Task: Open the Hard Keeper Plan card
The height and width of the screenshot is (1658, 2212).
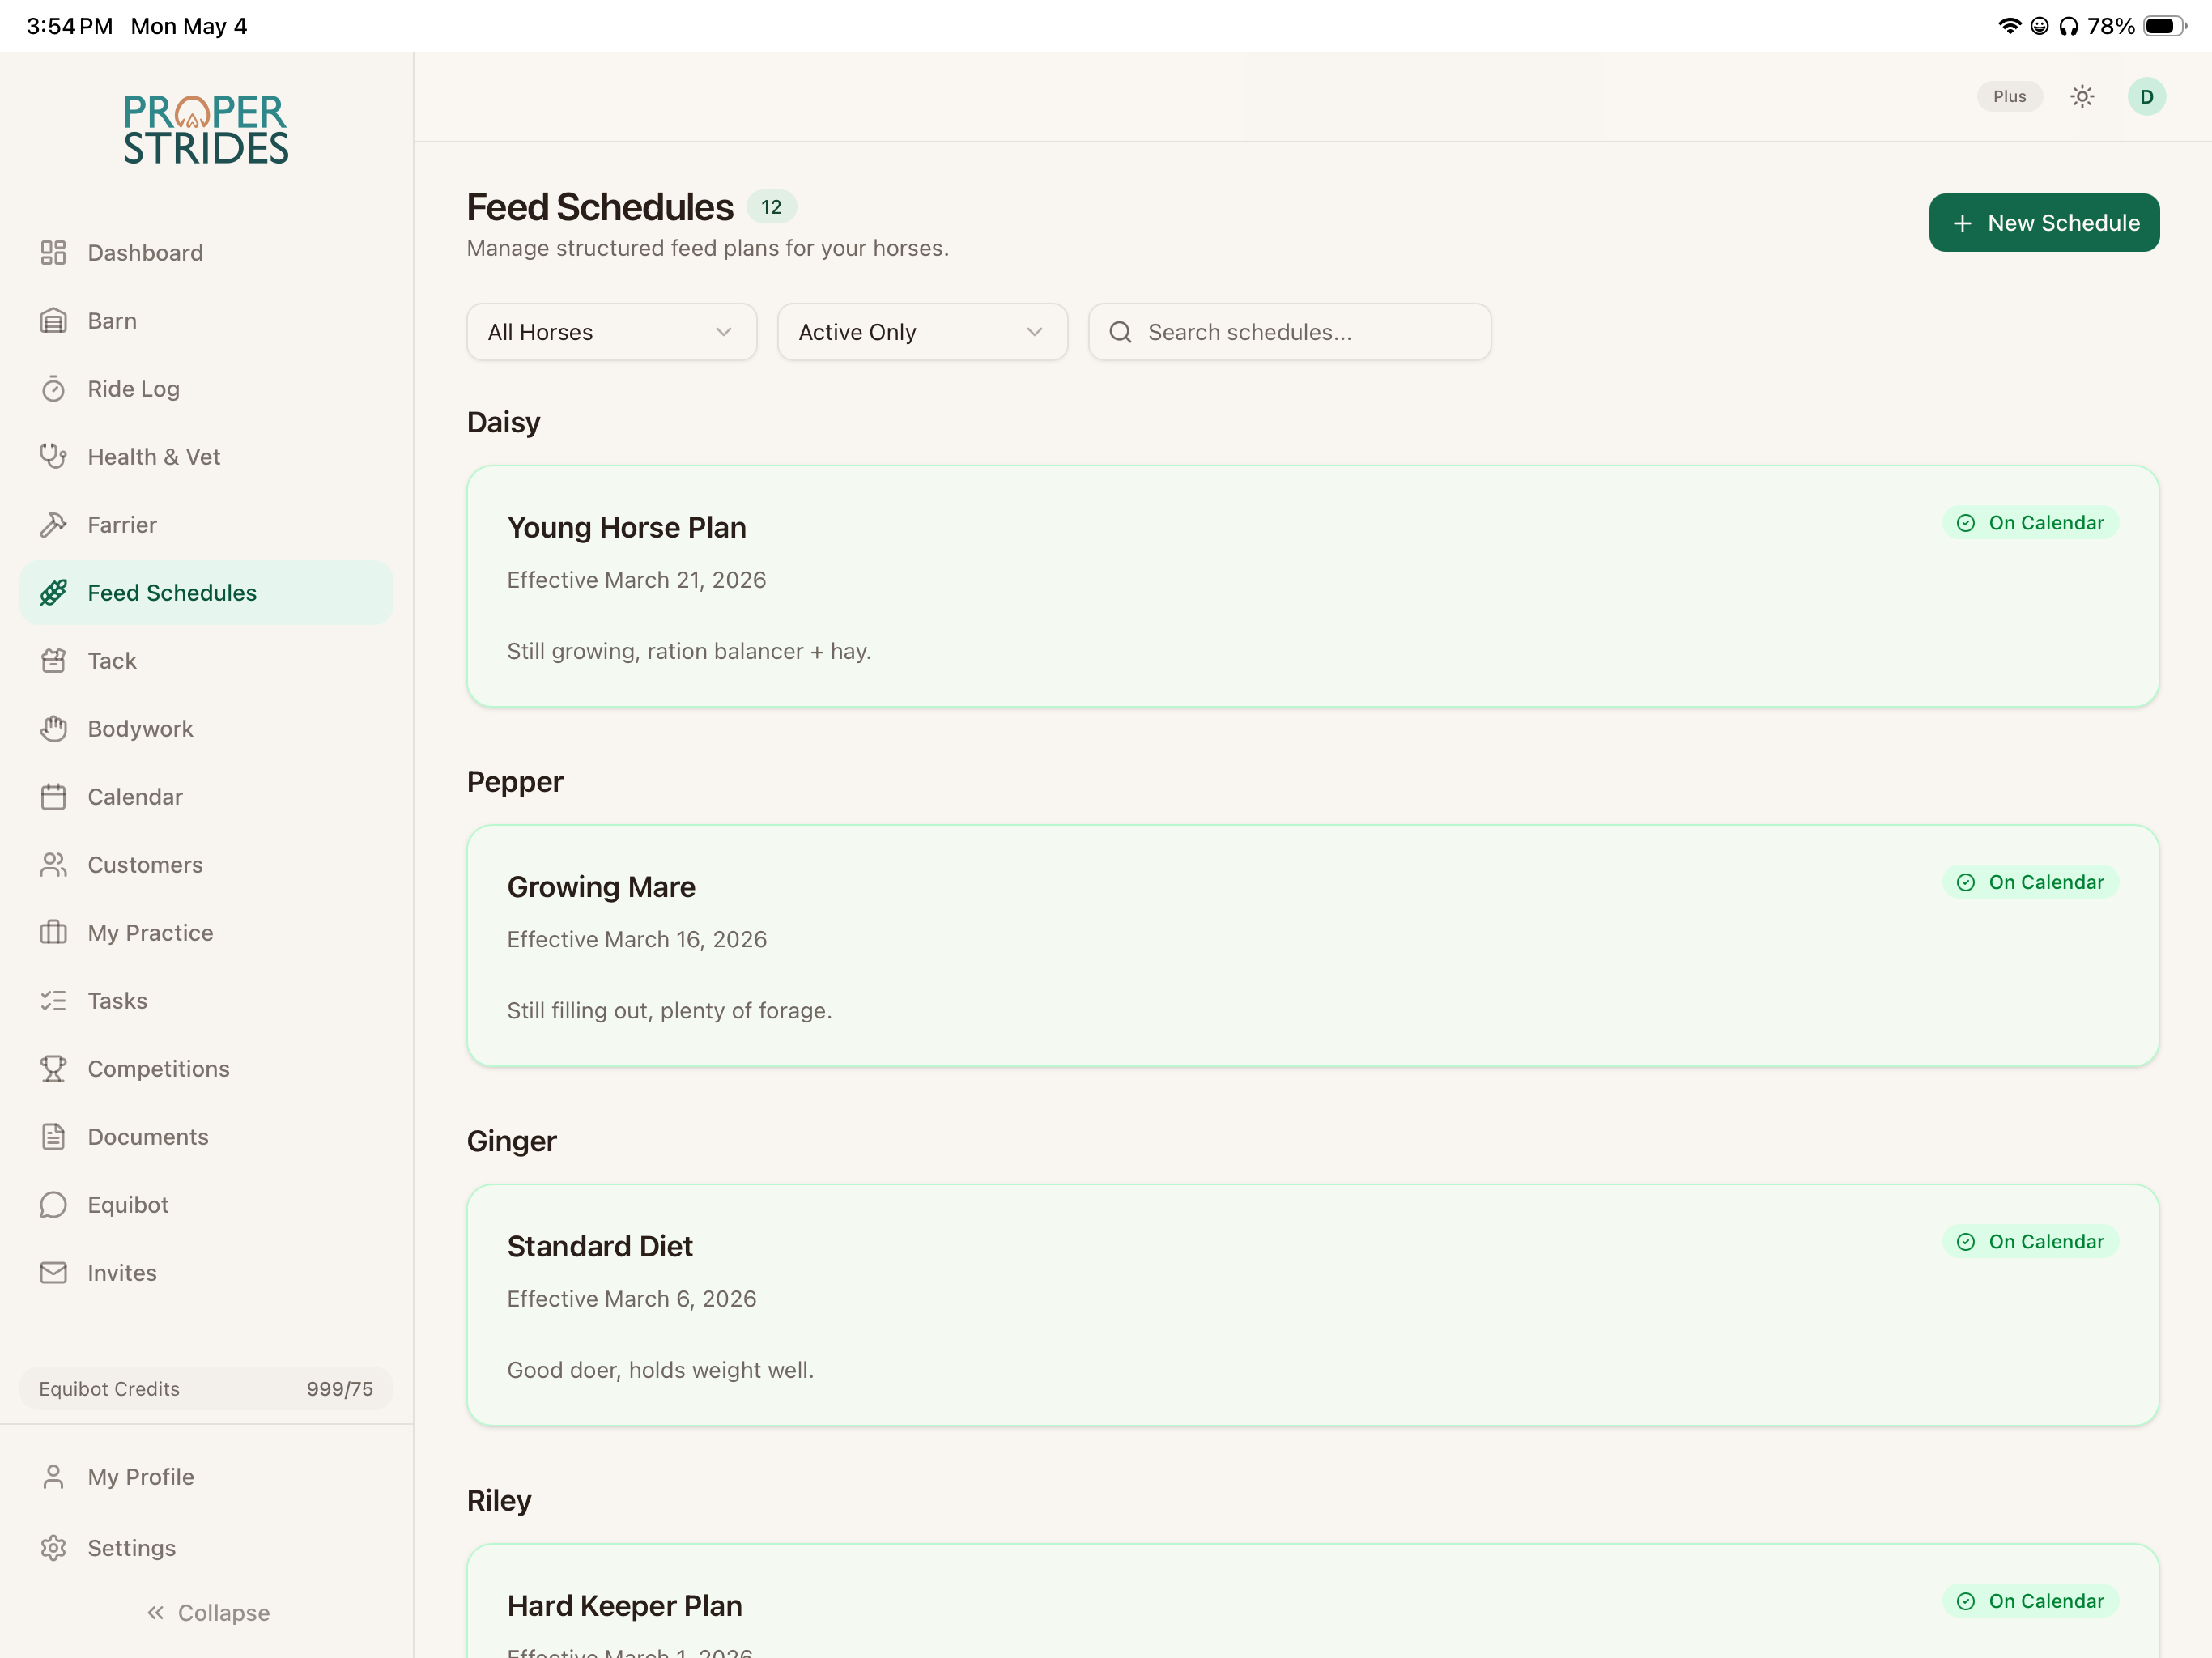Action: (1313, 1601)
